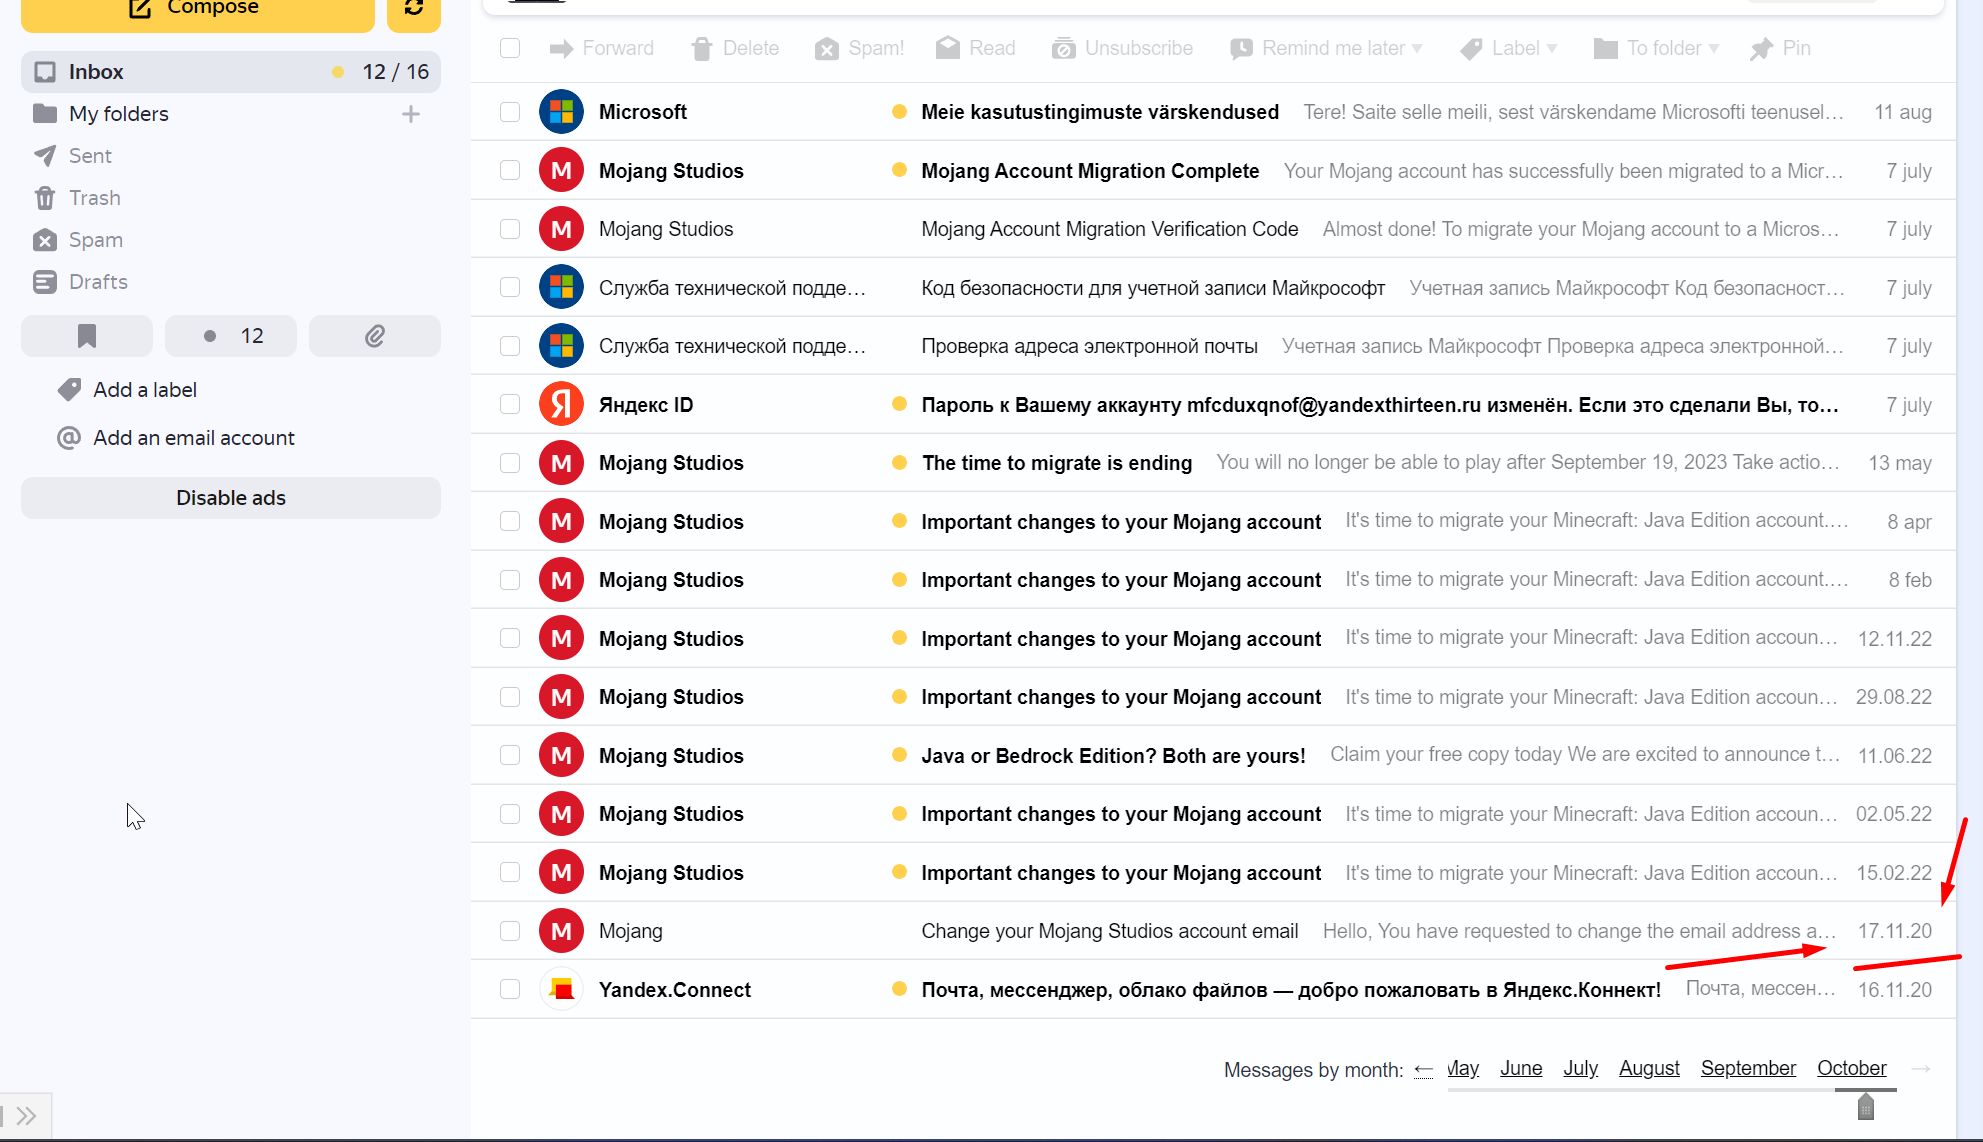Toggle unread dot on Яндекс ID email

[899, 405]
